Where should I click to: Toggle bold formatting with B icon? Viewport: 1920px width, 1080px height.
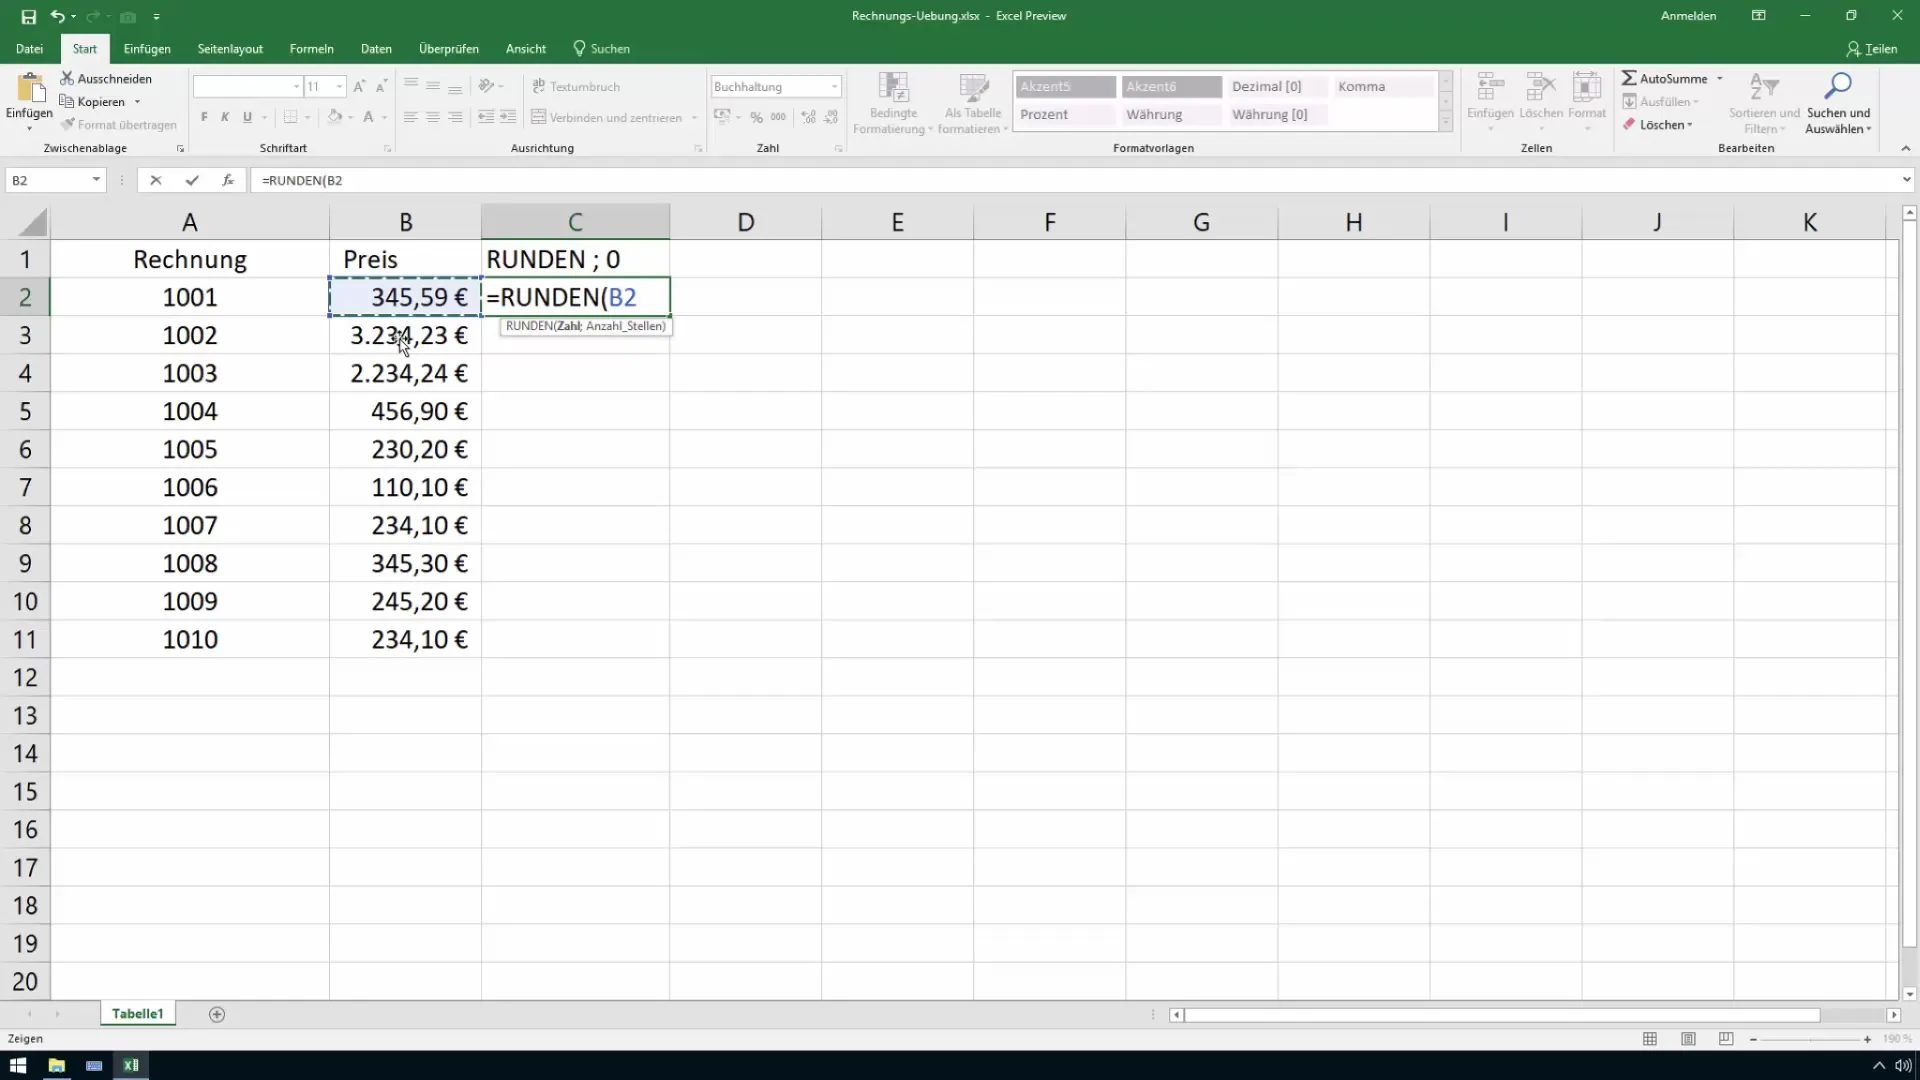(x=204, y=117)
